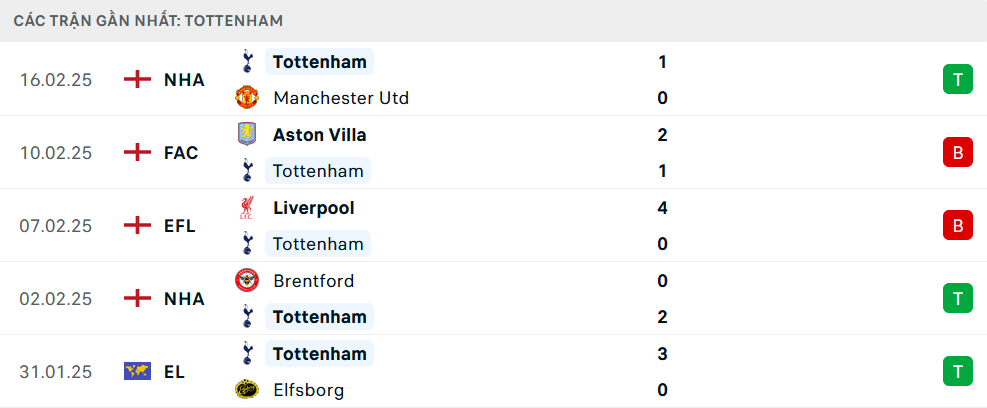Click the Liverpool club crest
Image resolution: width=987 pixels, height=408 pixels.
tap(247, 208)
